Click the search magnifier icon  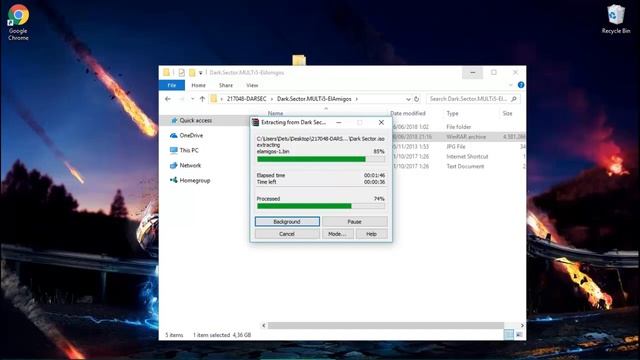[514, 99]
